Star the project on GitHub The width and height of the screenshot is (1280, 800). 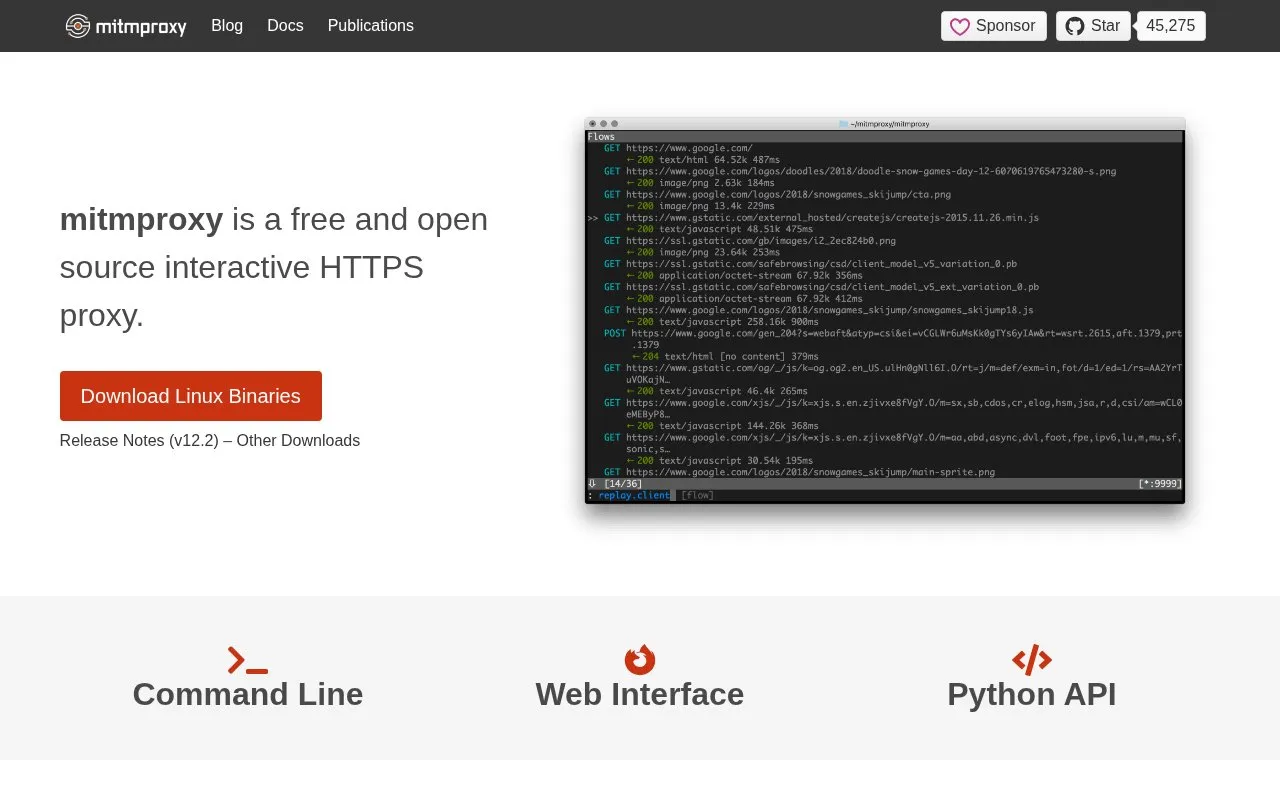pyautogui.click(x=1093, y=26)
